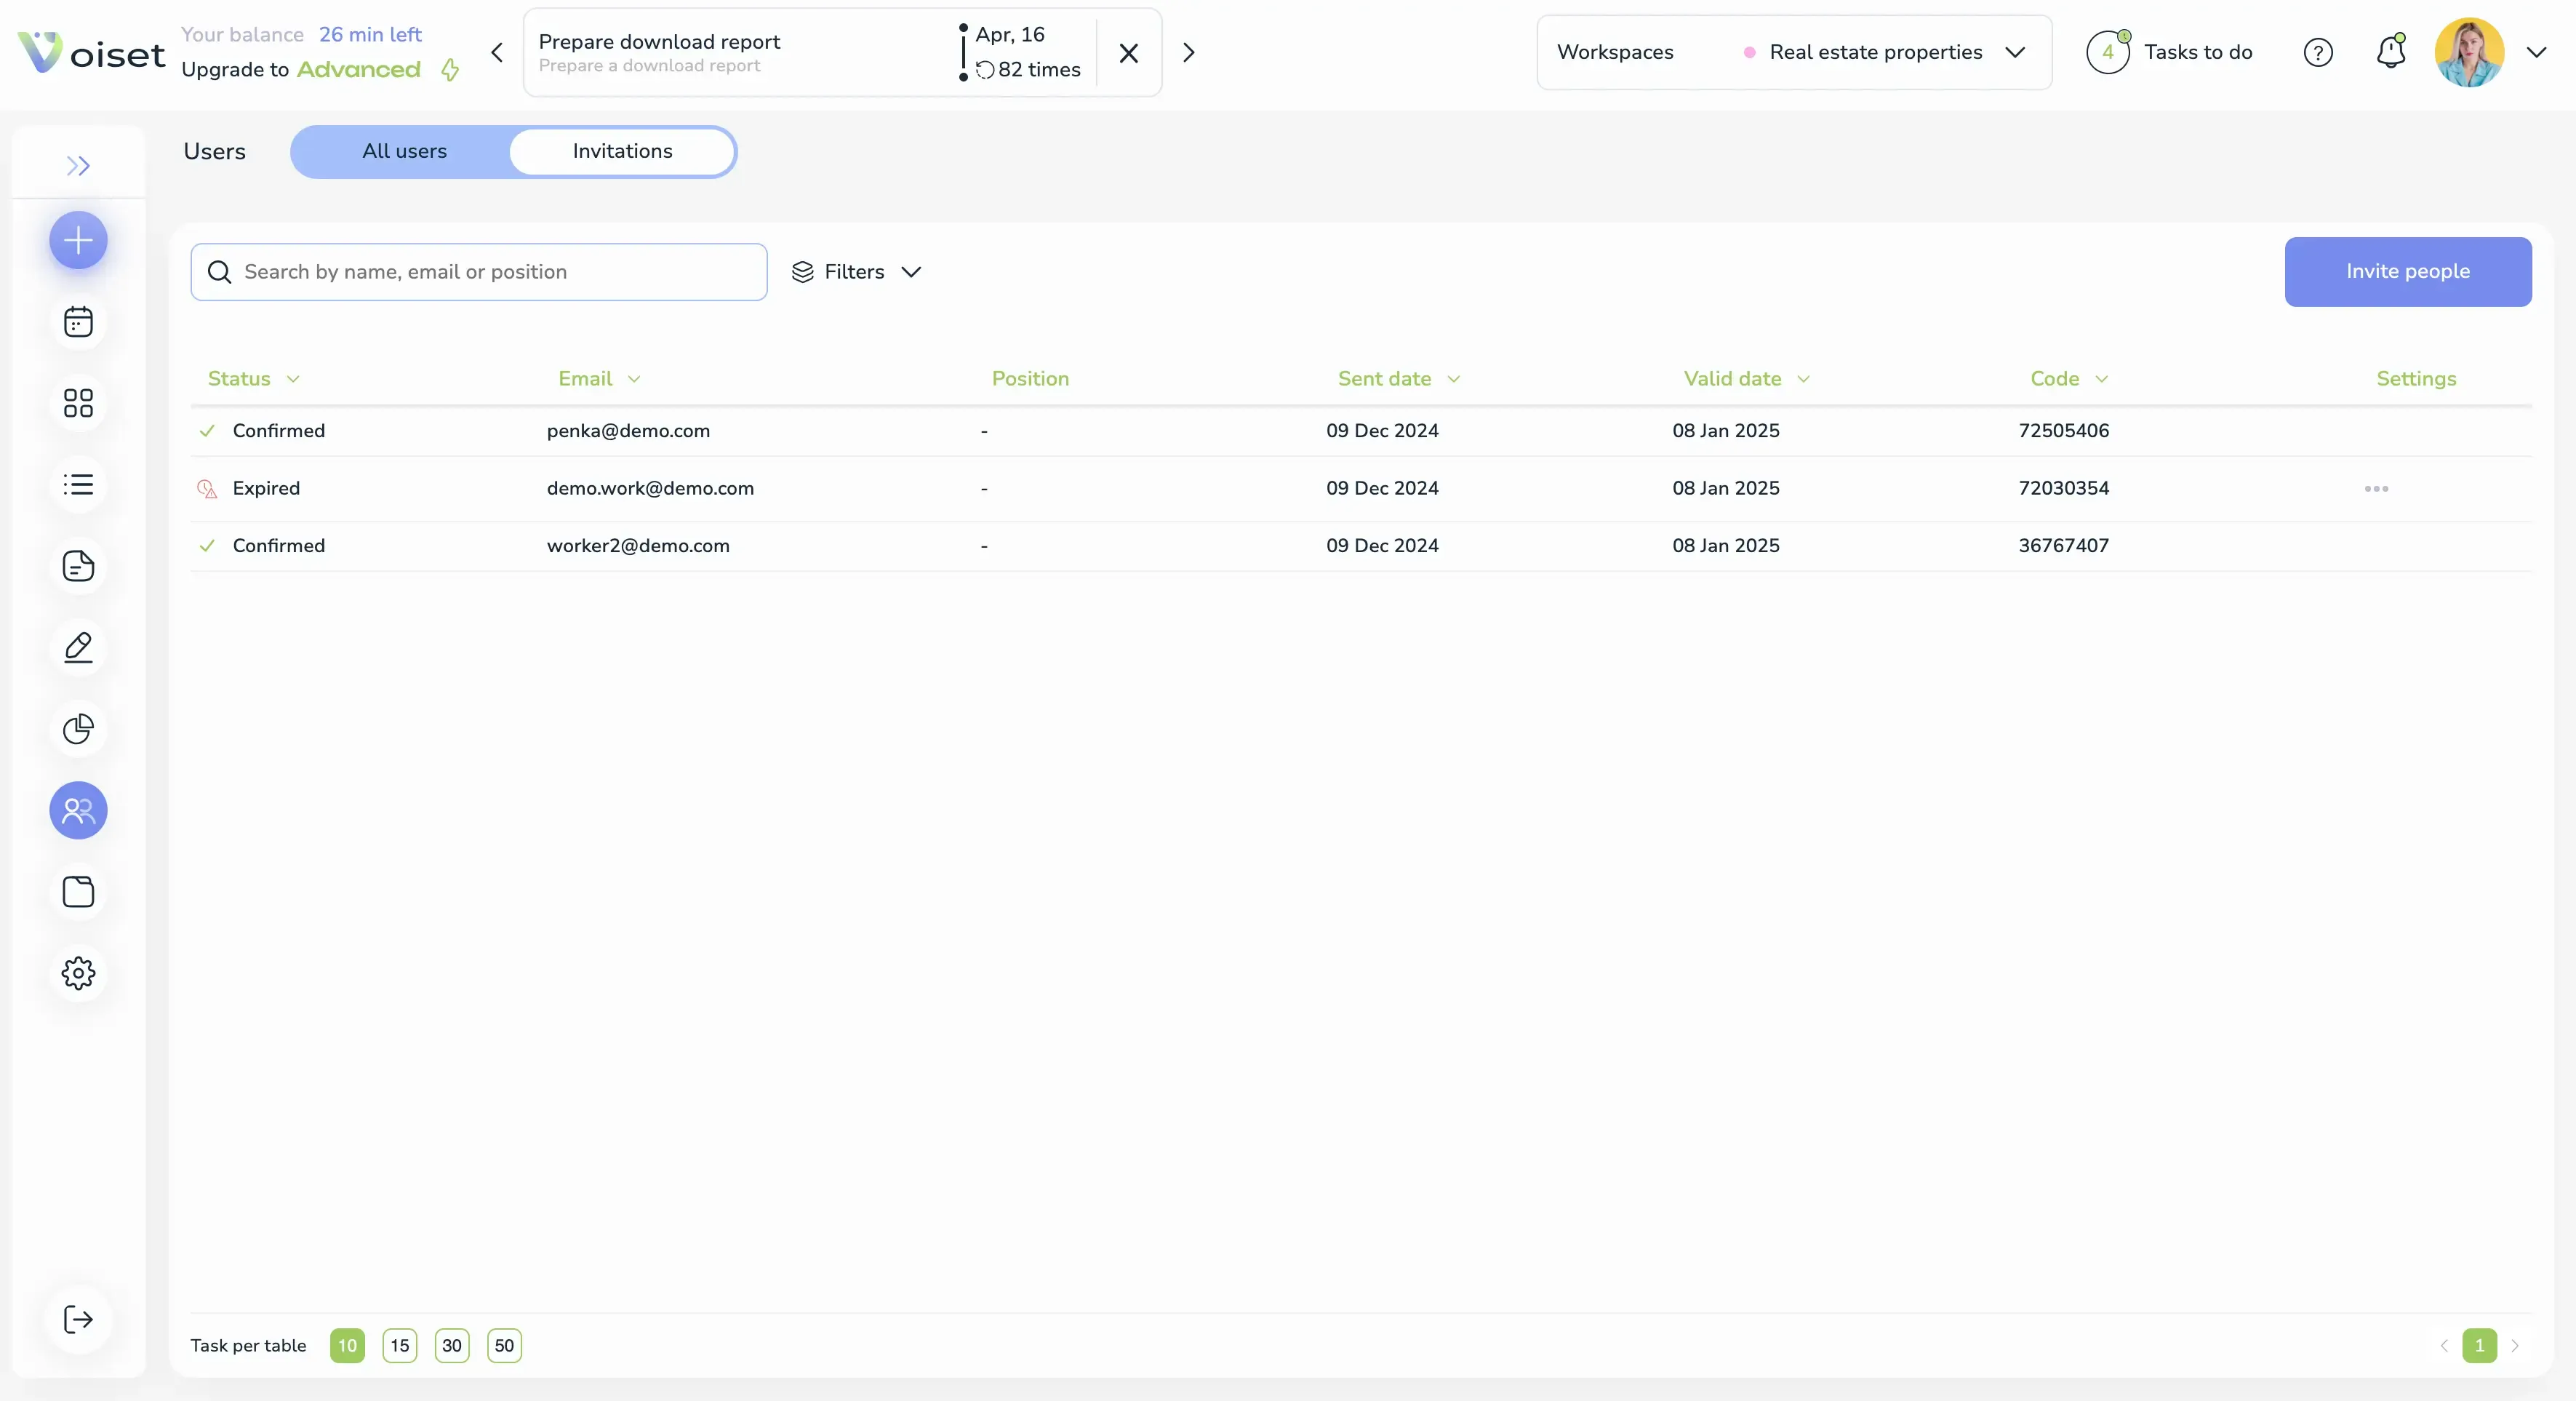2576x1401 pixels.
Task: Set tasks per table to 50
Action: [504, 1345]
